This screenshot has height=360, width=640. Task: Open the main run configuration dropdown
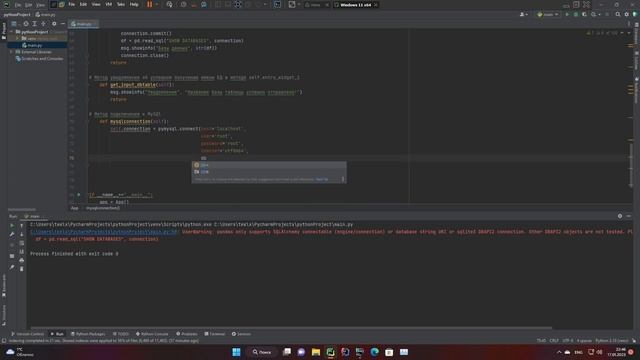point(548,14)
